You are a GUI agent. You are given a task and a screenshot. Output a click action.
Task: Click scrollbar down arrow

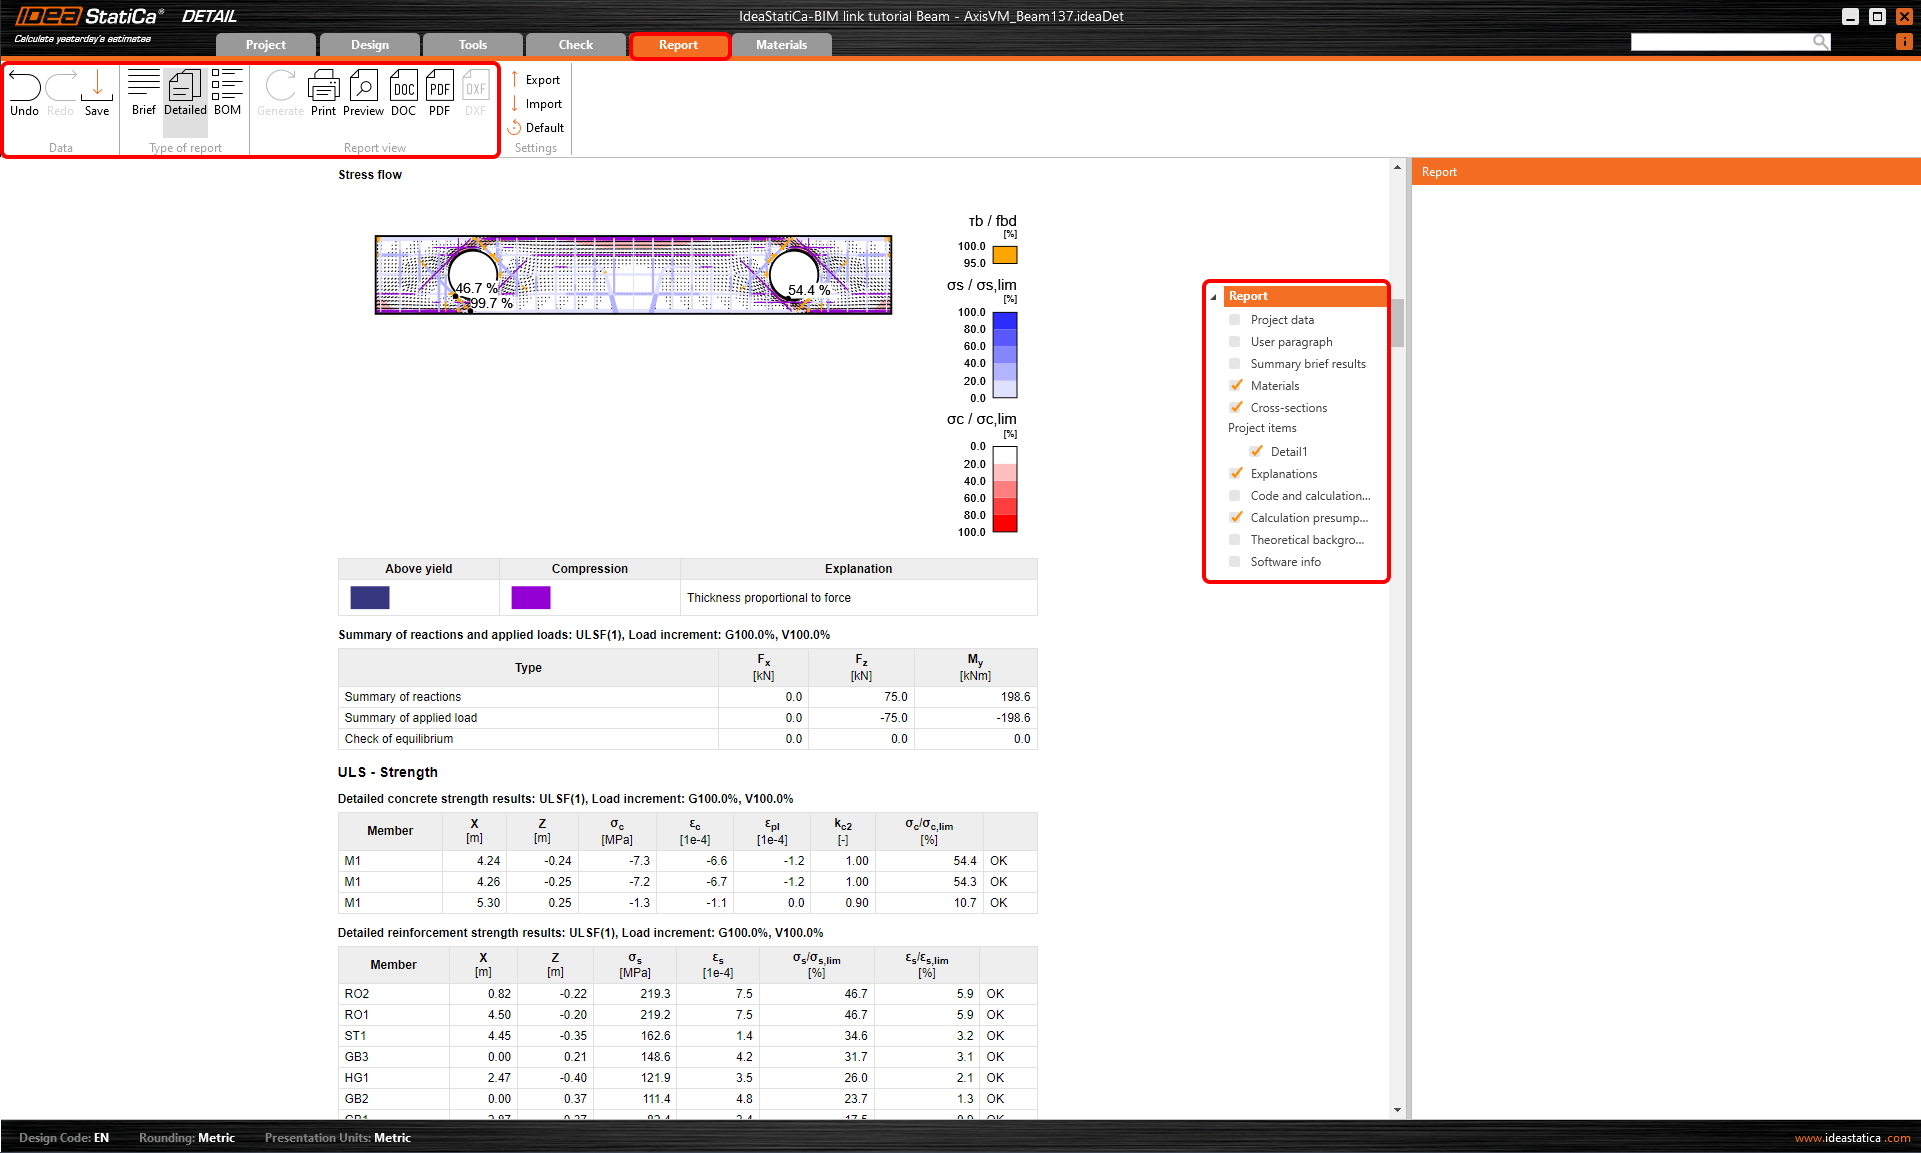pos(1397,1110)
